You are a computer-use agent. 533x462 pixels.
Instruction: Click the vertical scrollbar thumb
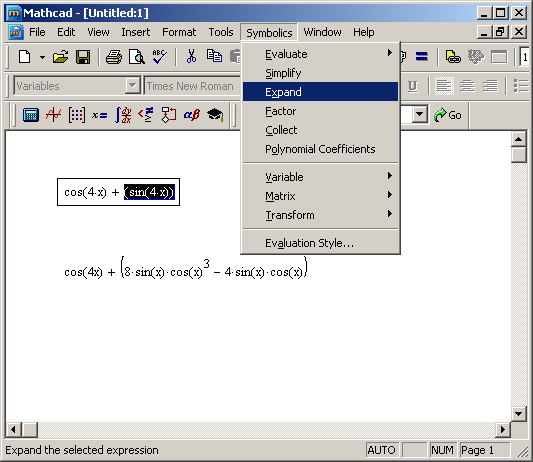519,154
